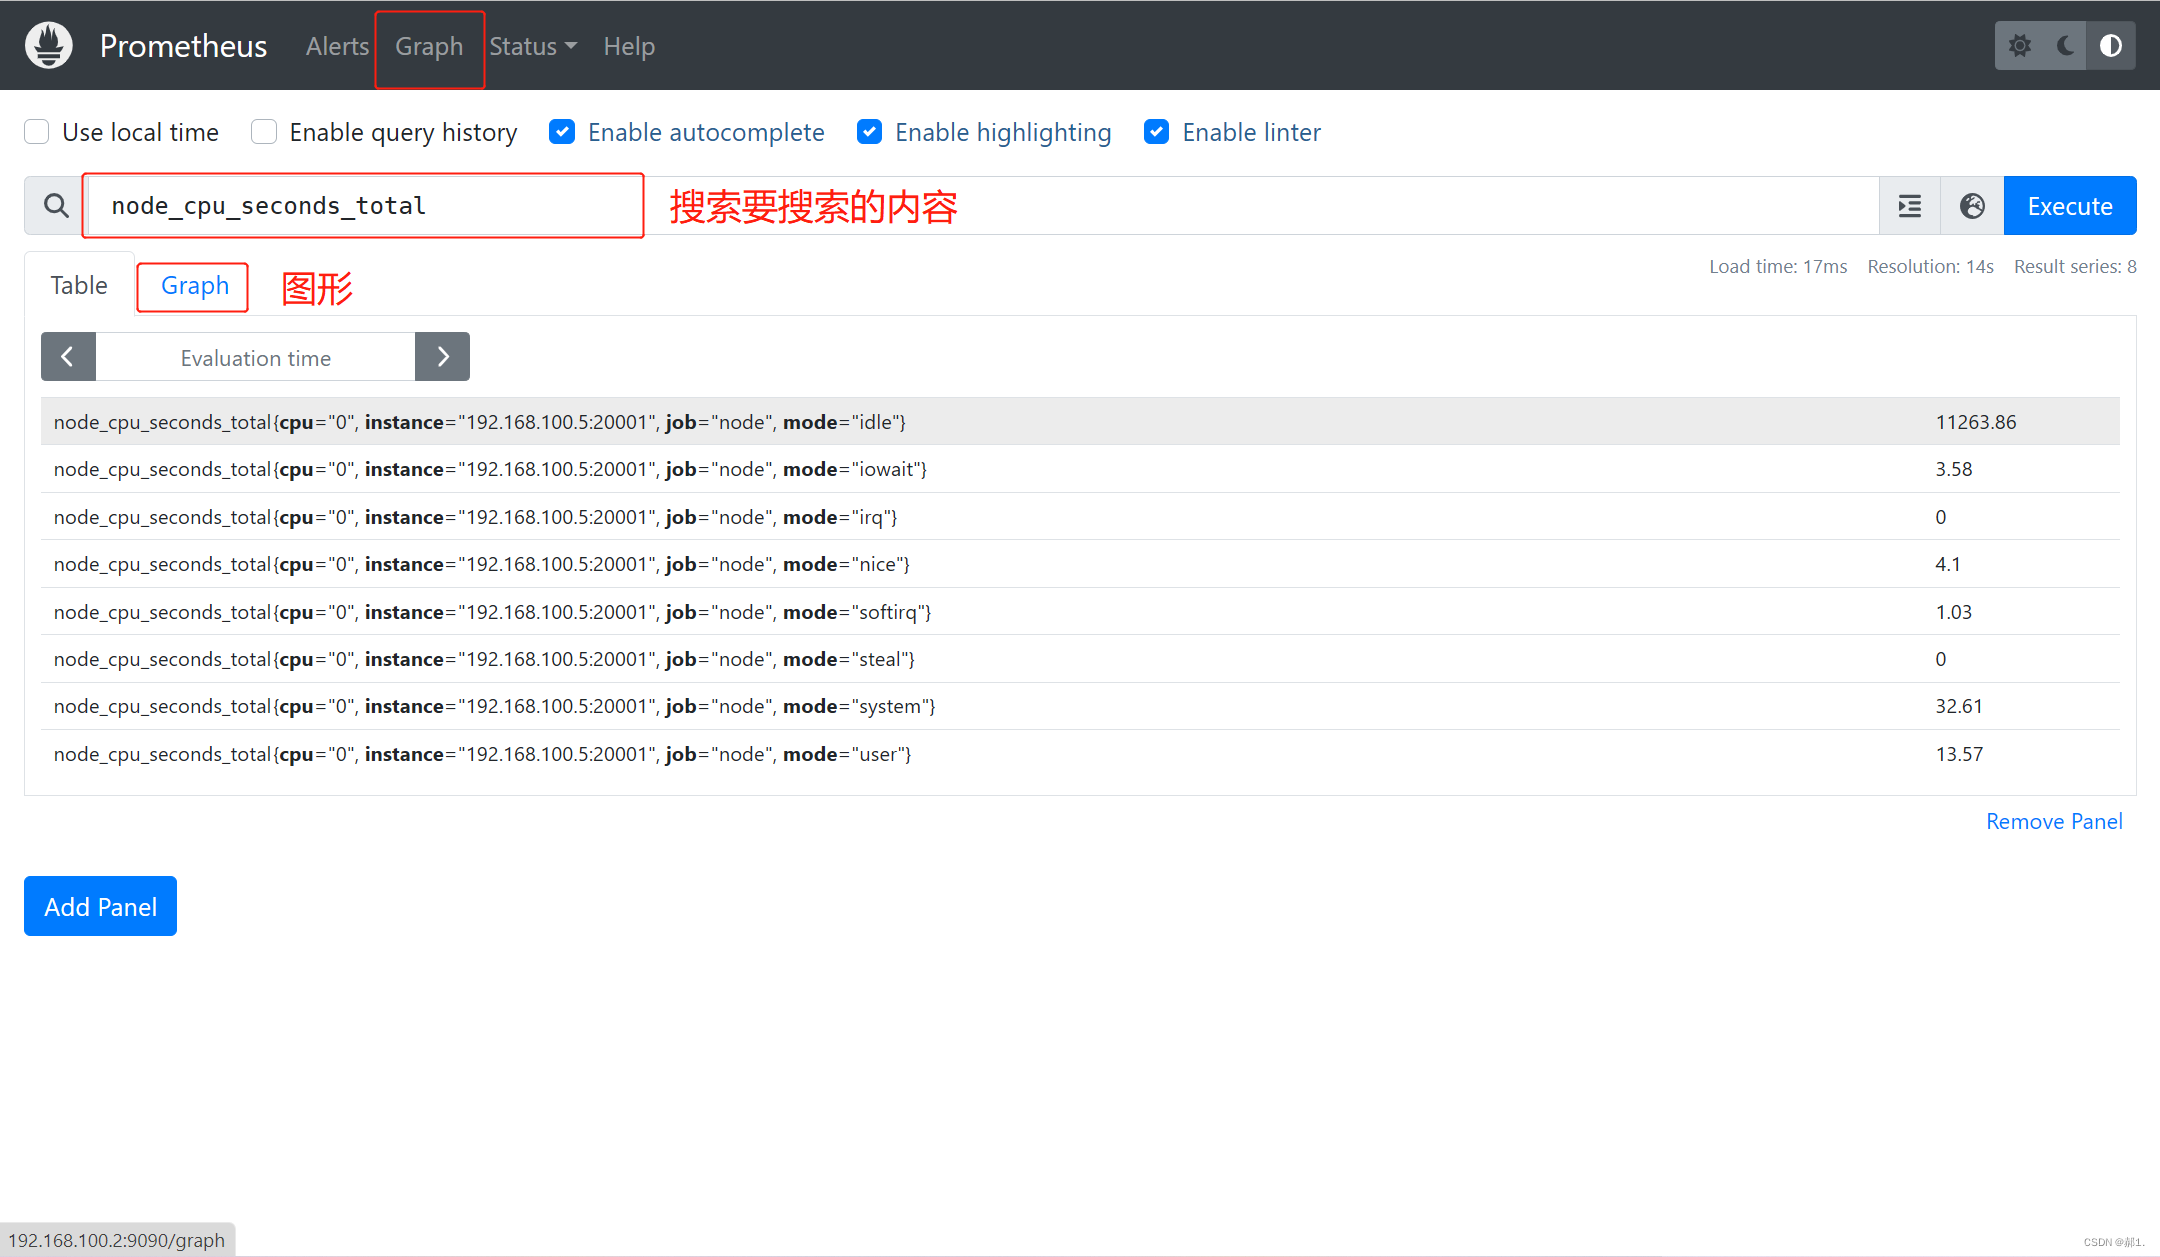Switch to the Graph tab
This screenshot has width=2160, height=1257.
click(192, 286)
